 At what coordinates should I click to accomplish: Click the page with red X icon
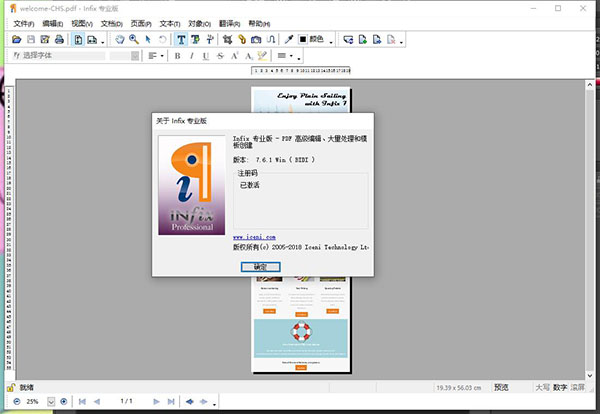coord(391,39)
